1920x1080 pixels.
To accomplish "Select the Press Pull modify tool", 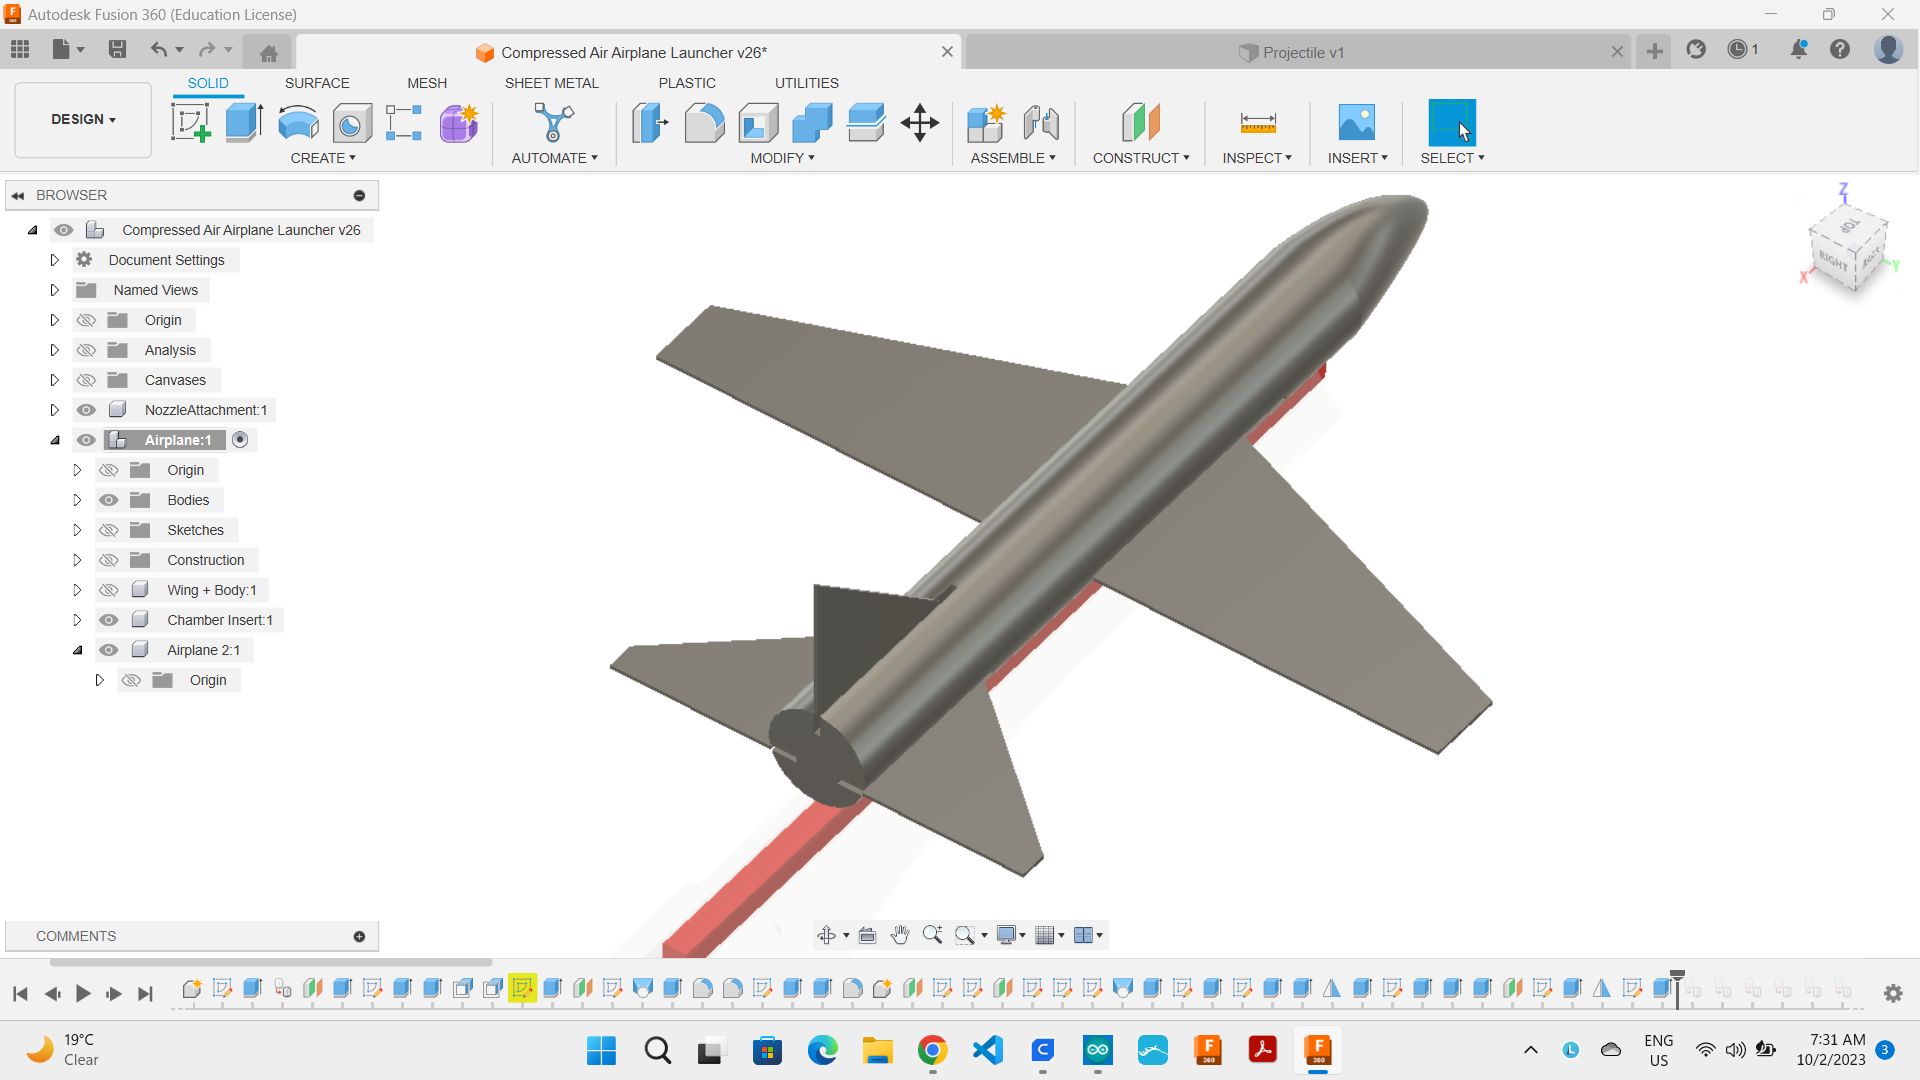I will coord(650,122).
